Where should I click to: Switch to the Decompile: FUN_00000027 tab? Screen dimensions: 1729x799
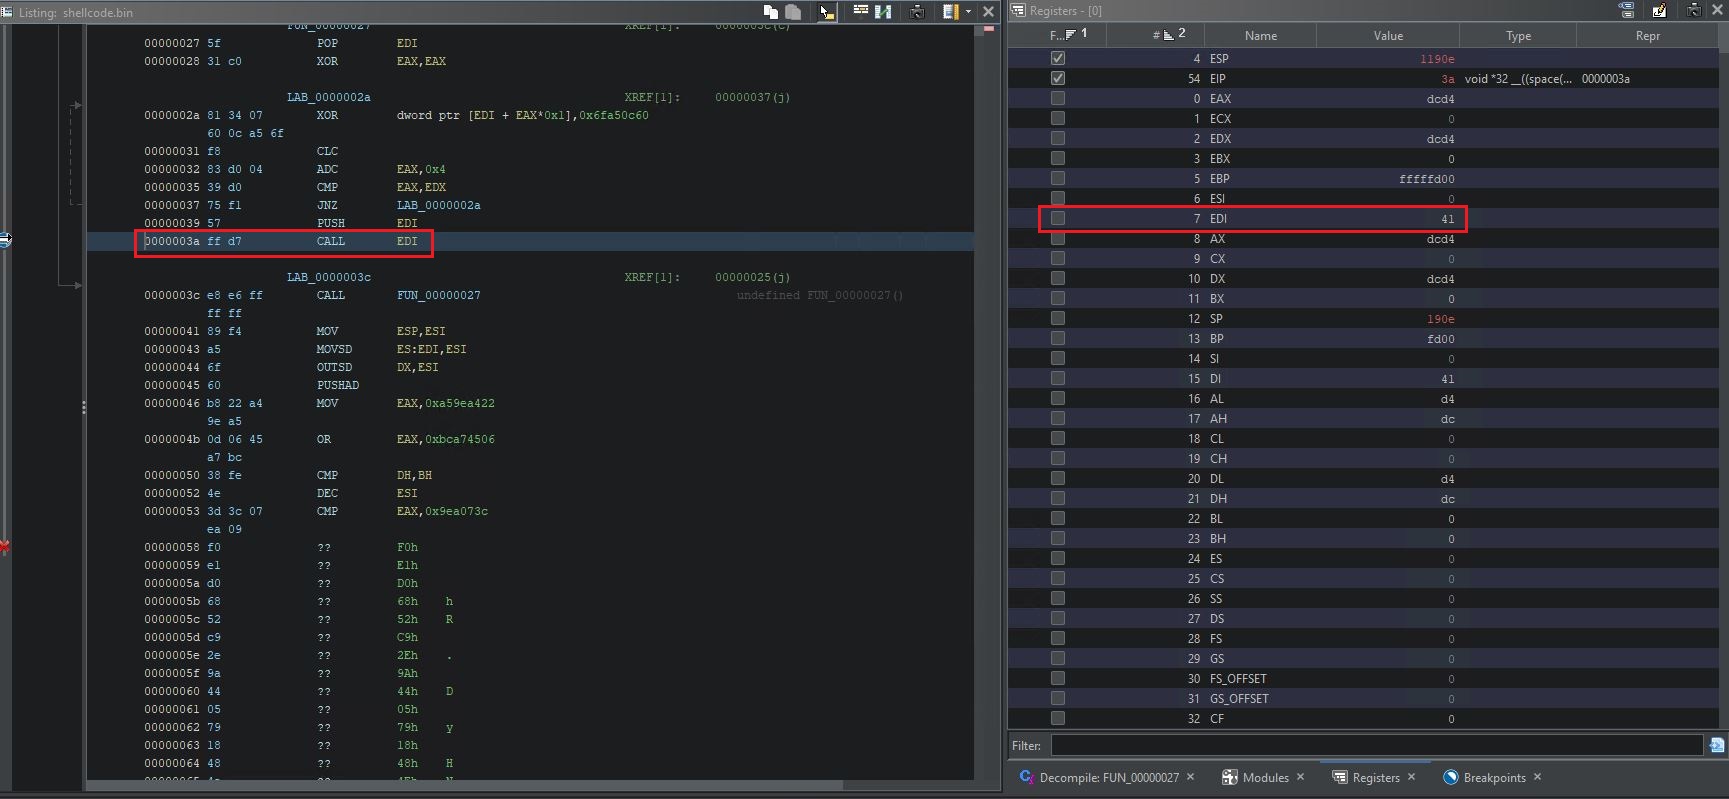click(1108, 777)
